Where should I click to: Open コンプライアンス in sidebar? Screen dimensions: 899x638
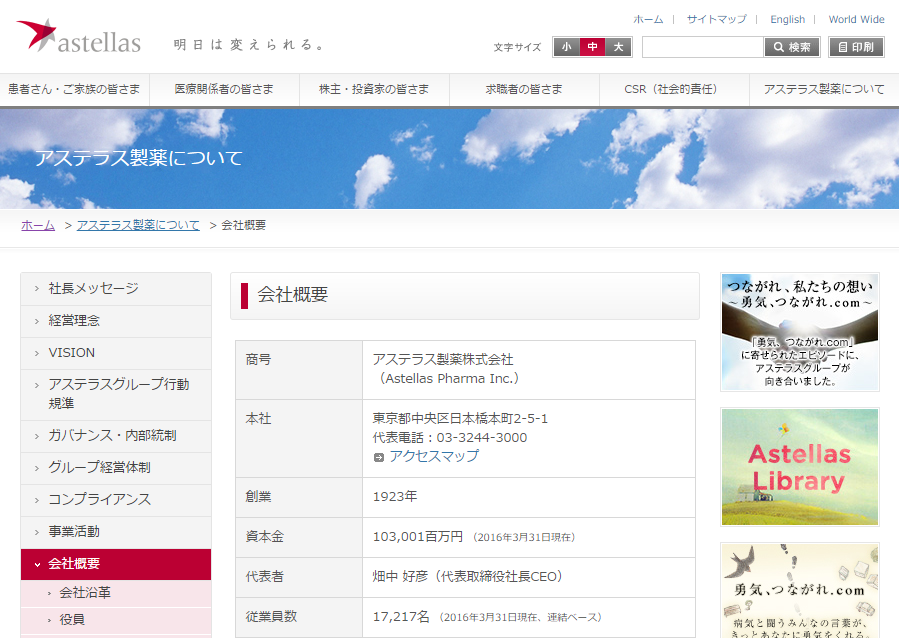(116, 500)
